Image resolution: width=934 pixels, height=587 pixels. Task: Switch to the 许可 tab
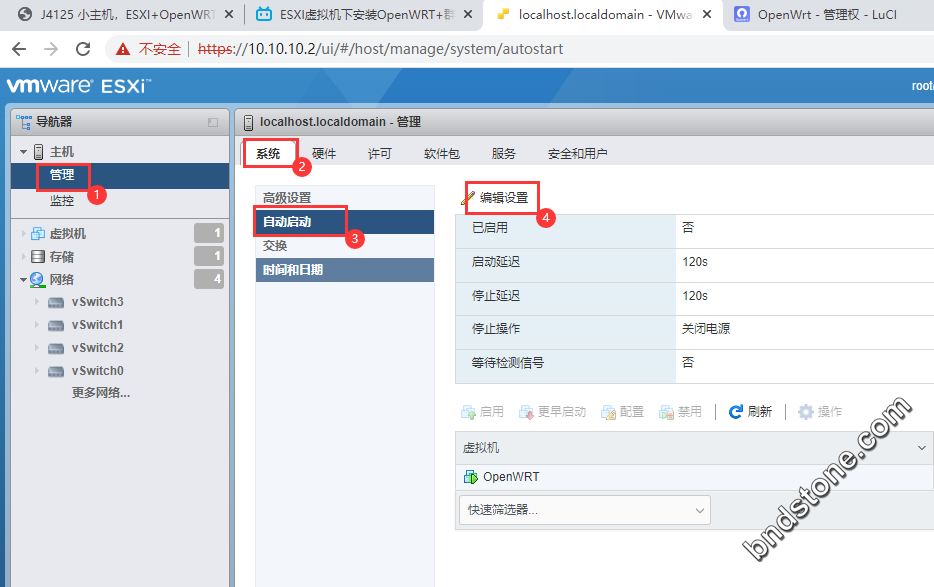tap(379, 154)
